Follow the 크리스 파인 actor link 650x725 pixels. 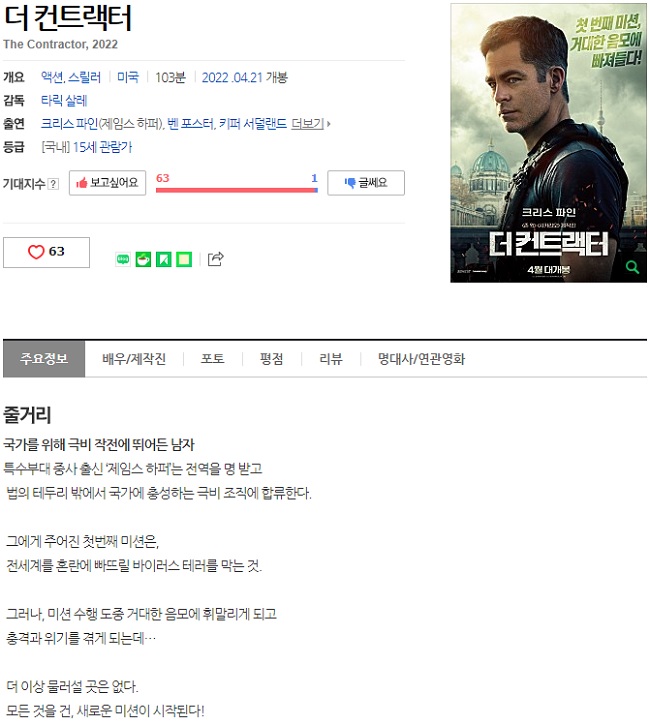coord(69,124)
